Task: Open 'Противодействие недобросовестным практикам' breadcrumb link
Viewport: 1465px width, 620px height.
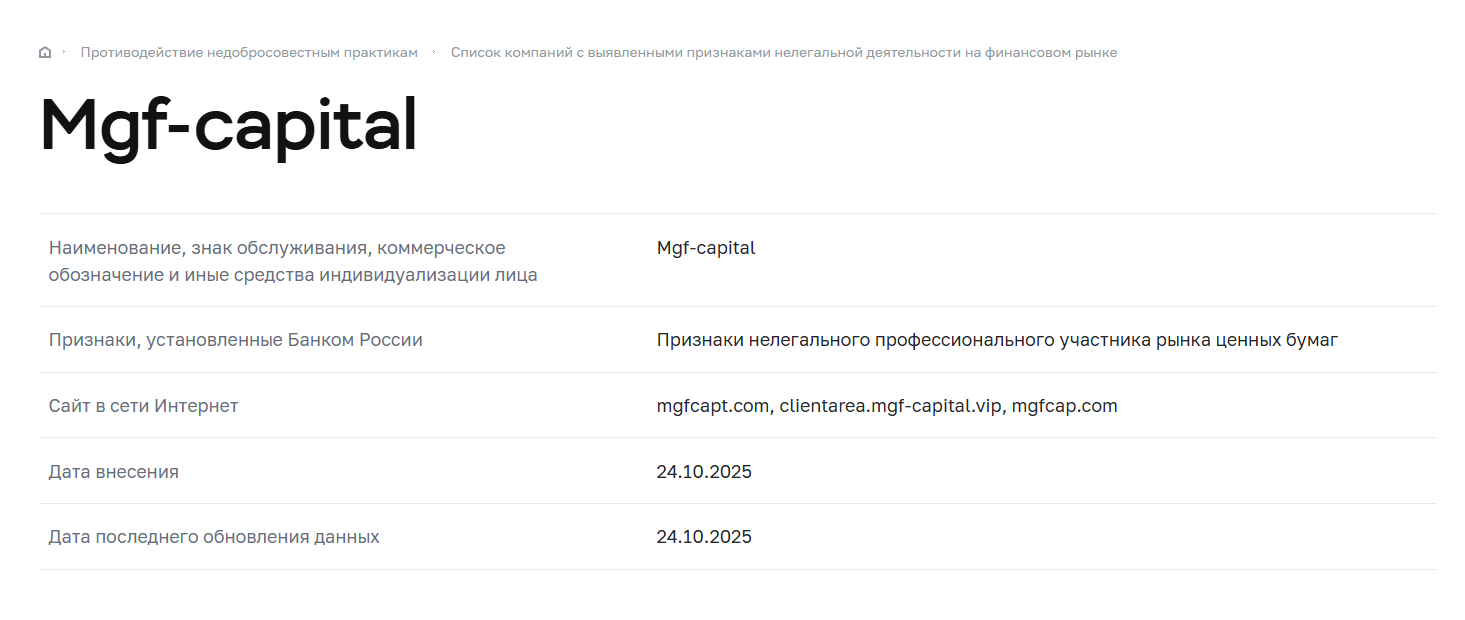Action: pyautogui.click(x=249, y=52)
